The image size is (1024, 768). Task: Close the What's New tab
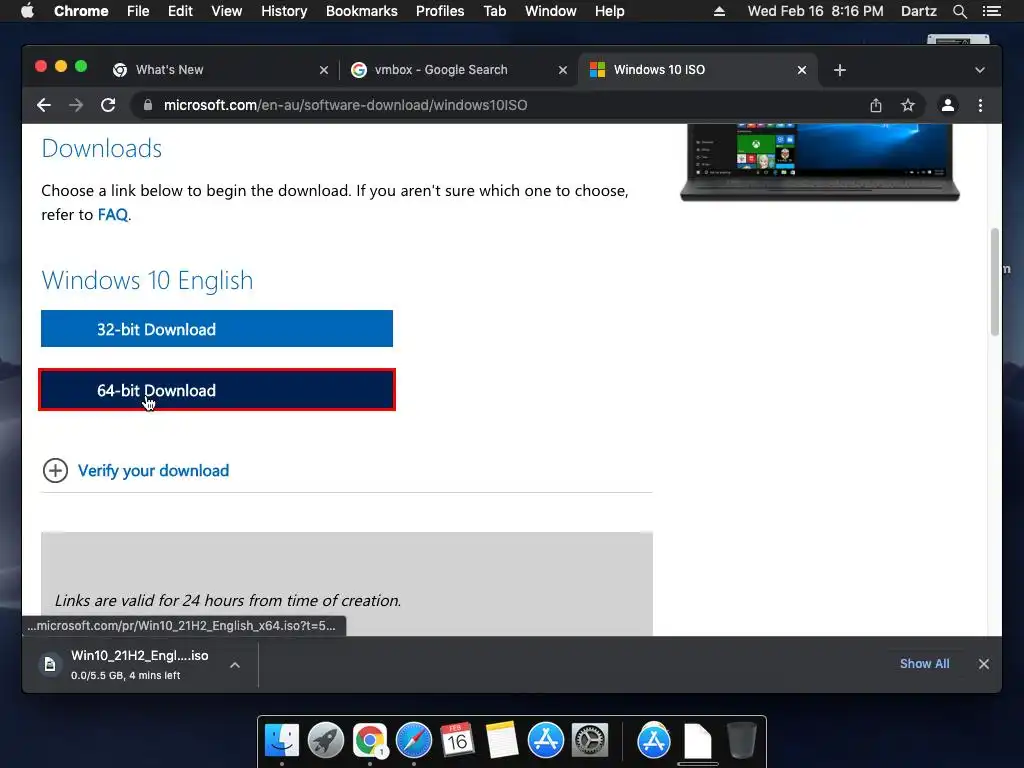click(x=324, y=70)
